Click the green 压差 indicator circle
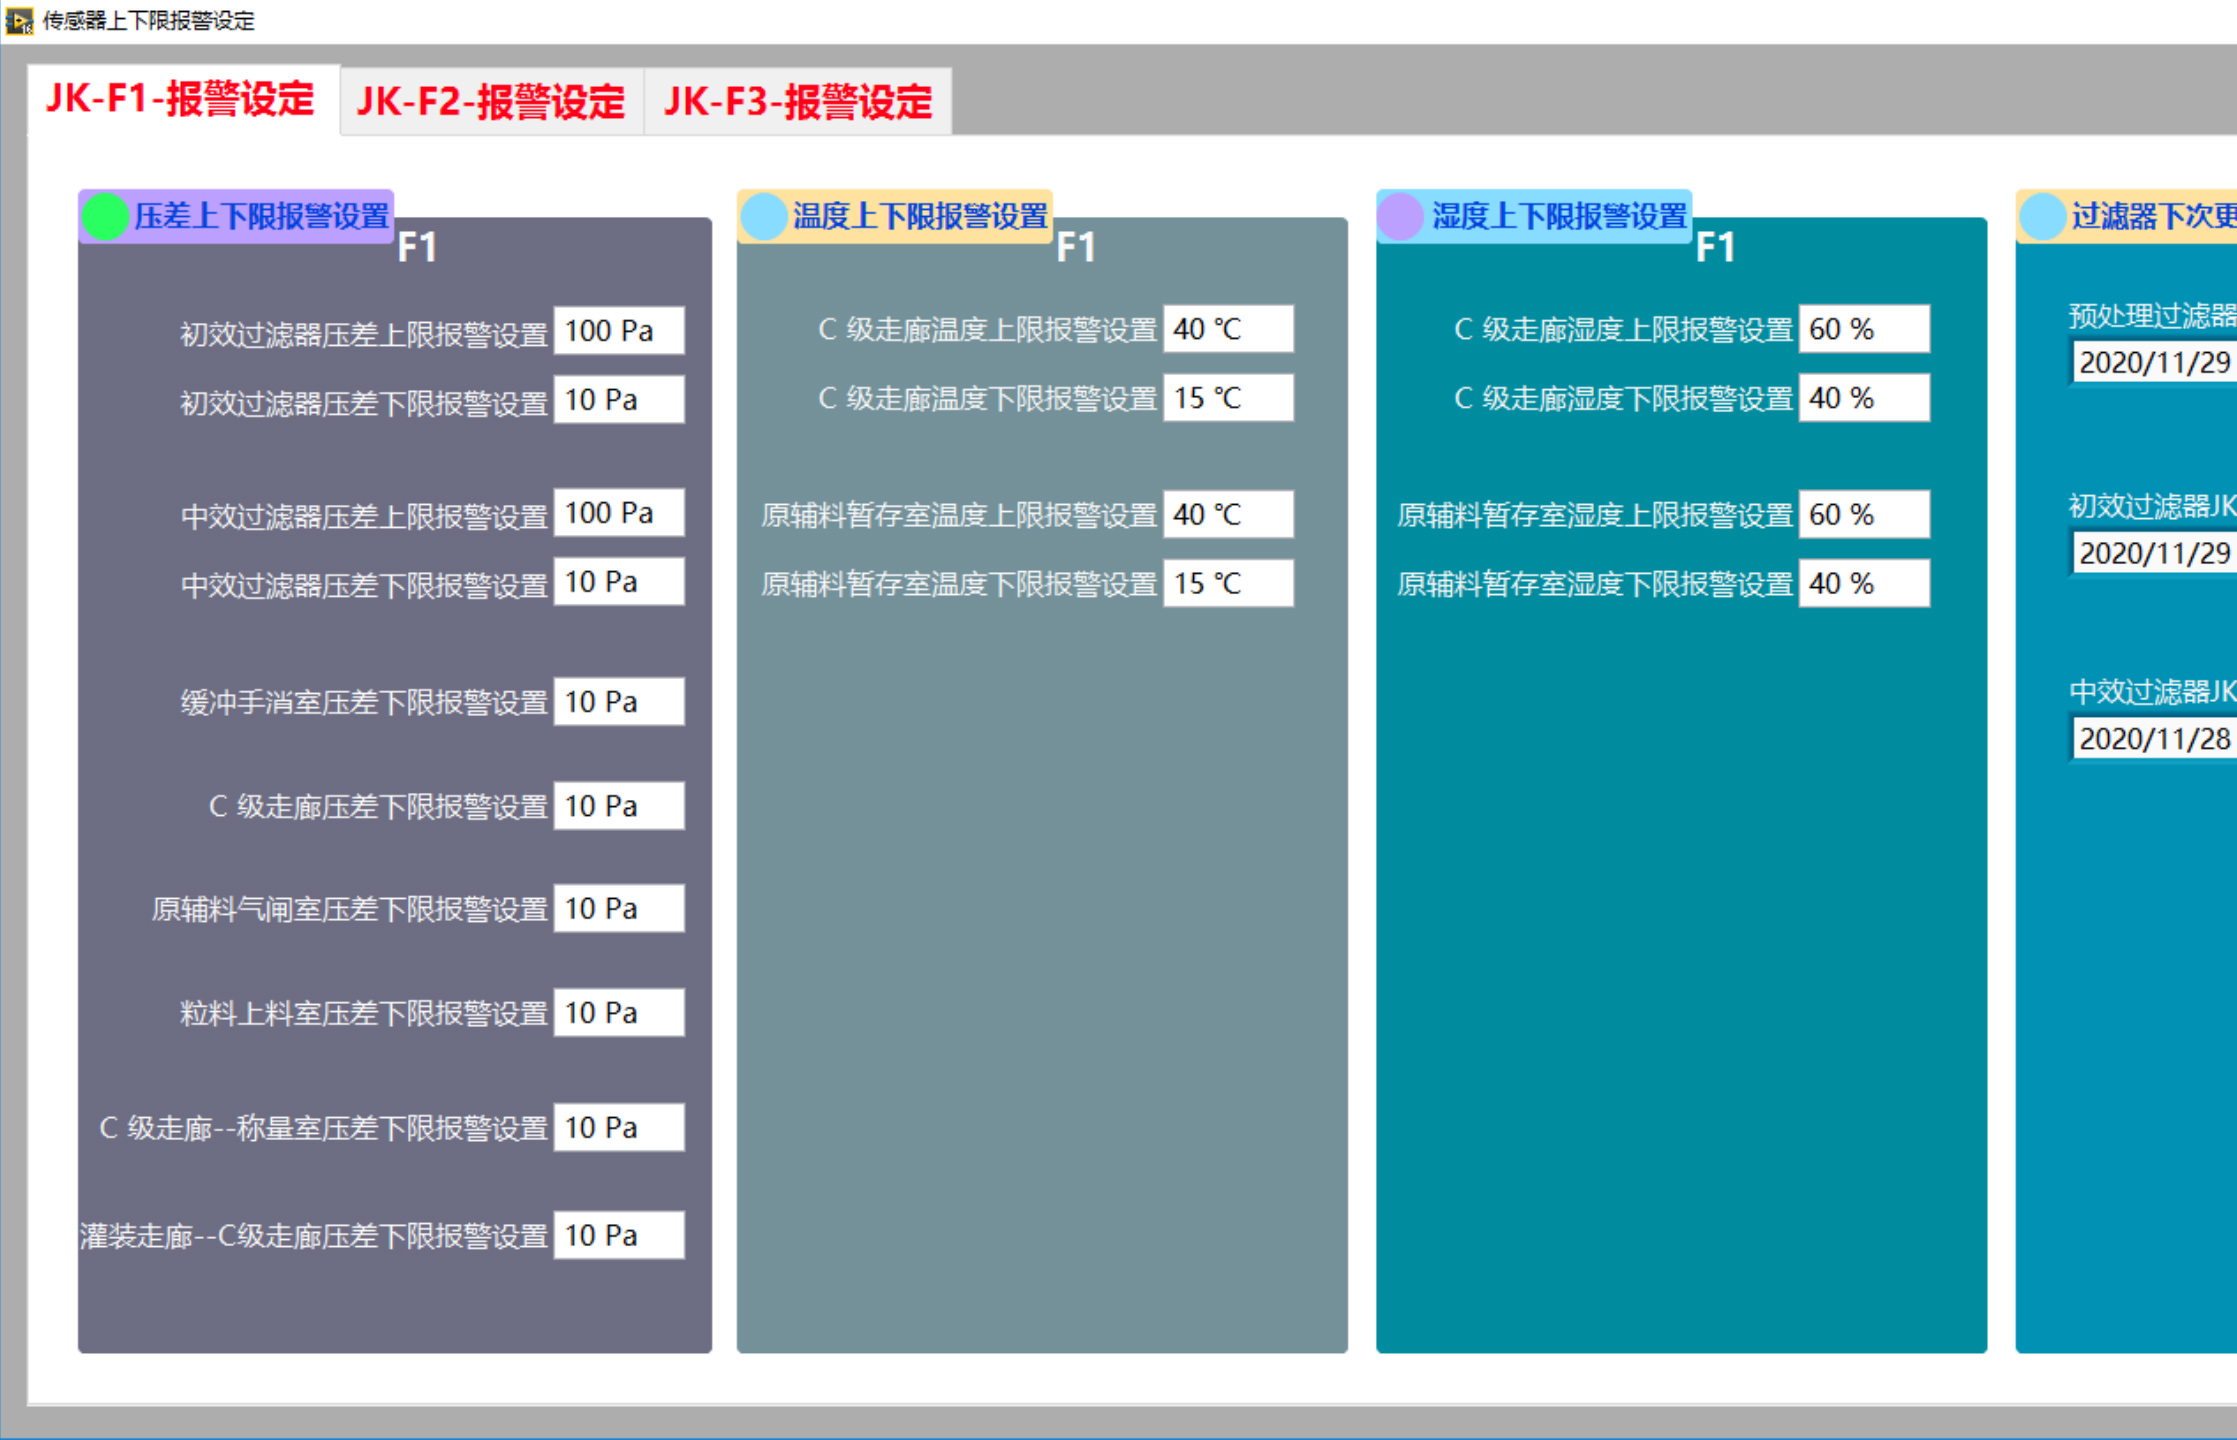Viewport: 2237px width, 1440px height. coord(104,217)
